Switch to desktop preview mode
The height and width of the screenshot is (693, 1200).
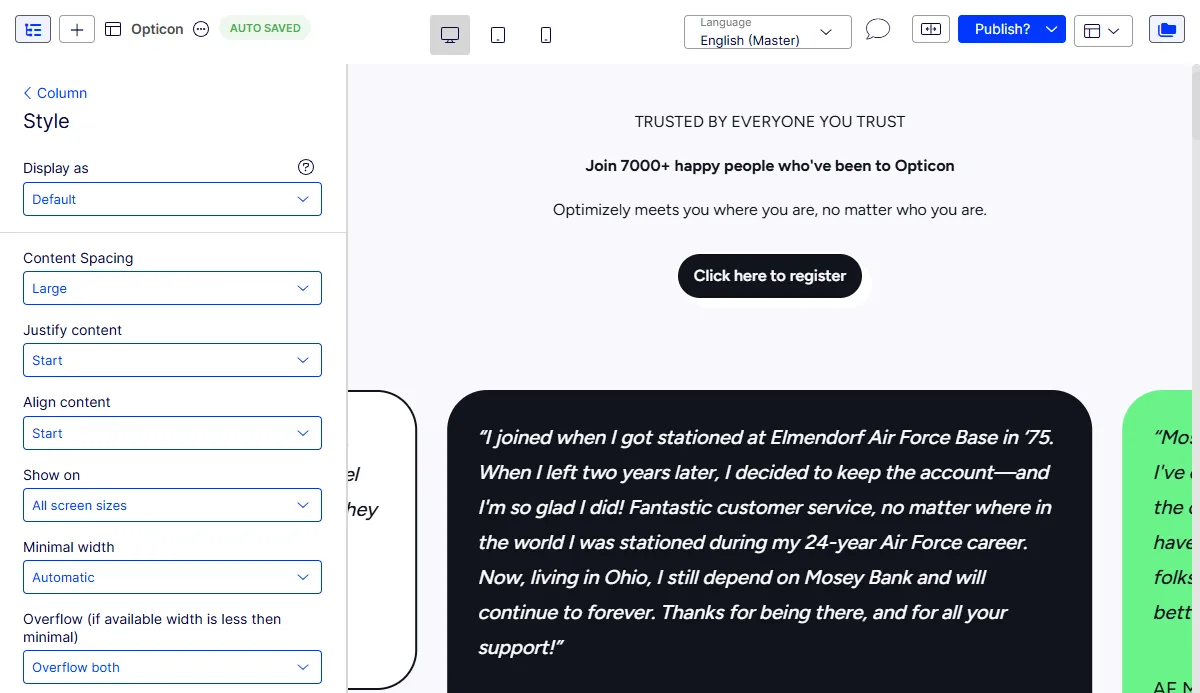pyautogui.click(x=450, y=35)
